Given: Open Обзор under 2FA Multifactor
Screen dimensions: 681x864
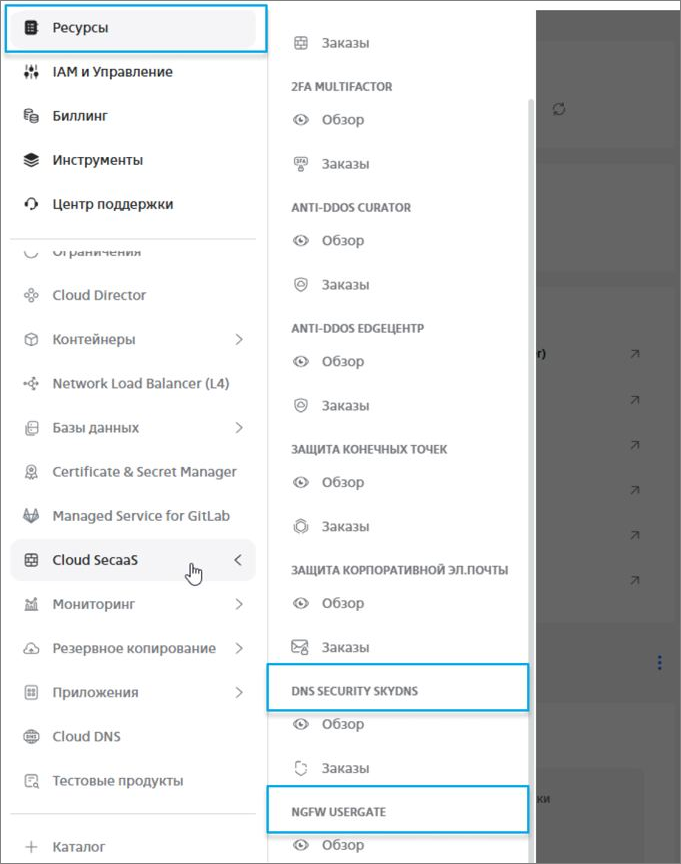Looking at the screenshot, I should pos(342,120).
